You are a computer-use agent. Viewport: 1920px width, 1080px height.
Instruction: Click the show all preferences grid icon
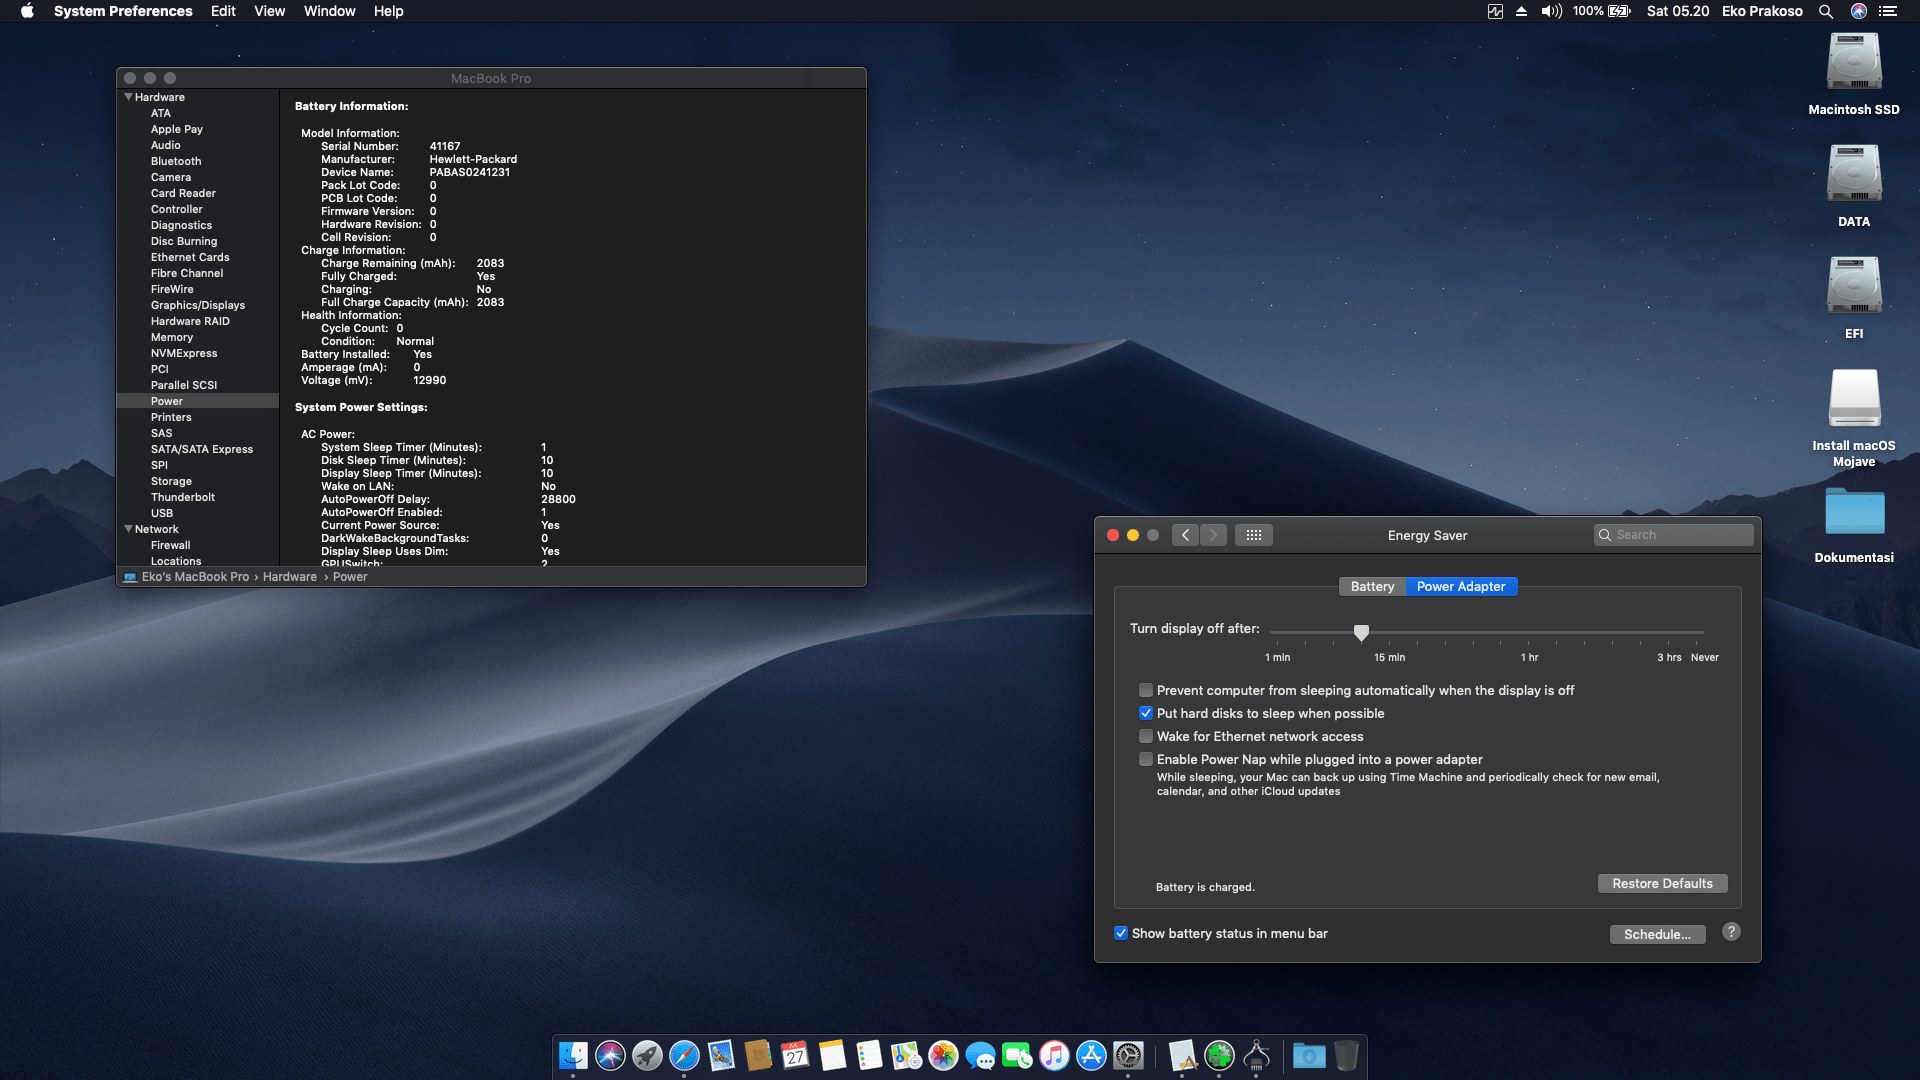(1253, 535)
